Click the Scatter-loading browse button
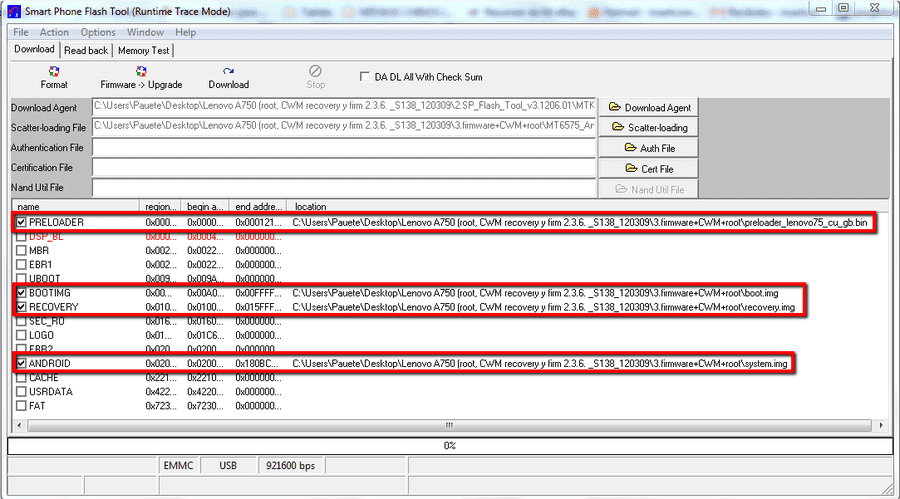900x499 pixels. pyautogui.click(x=649, y=127)
